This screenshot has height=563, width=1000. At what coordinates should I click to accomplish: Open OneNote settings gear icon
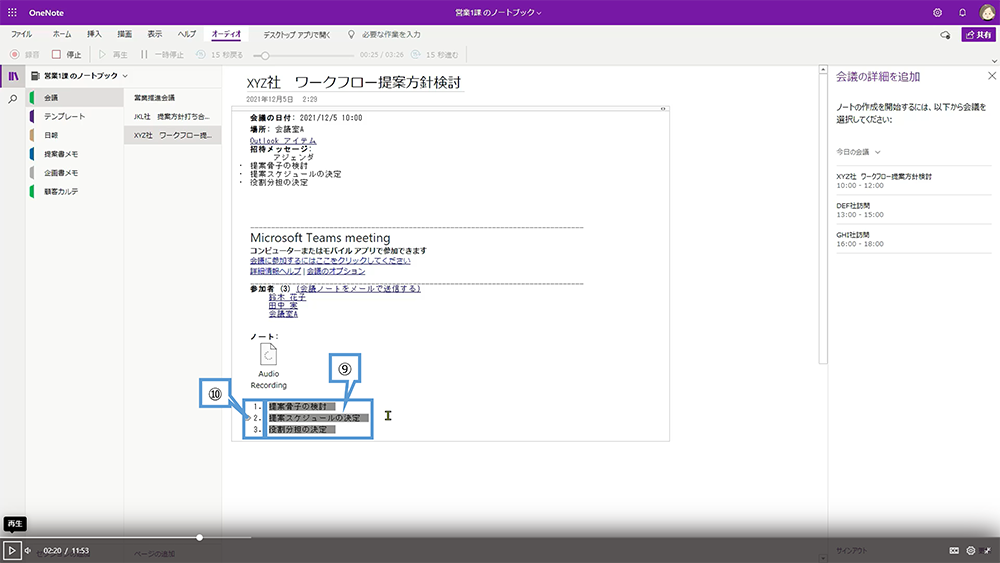tap(937, 13)
